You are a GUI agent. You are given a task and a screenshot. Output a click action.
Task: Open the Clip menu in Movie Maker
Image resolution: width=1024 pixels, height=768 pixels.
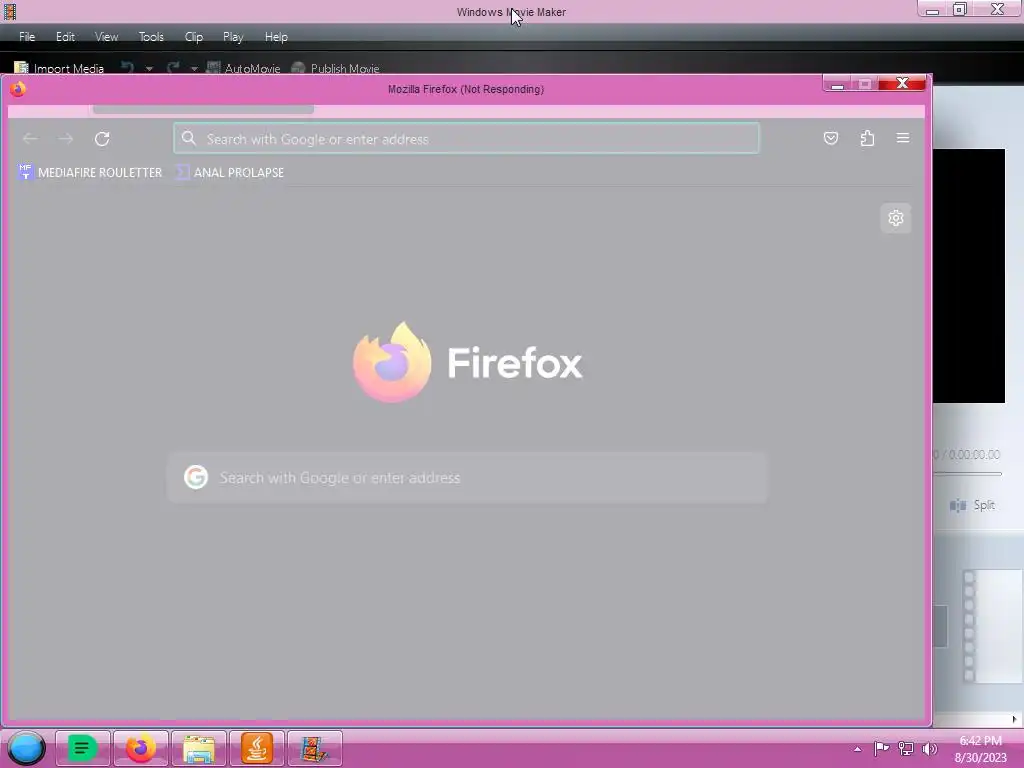click(193, 37)
